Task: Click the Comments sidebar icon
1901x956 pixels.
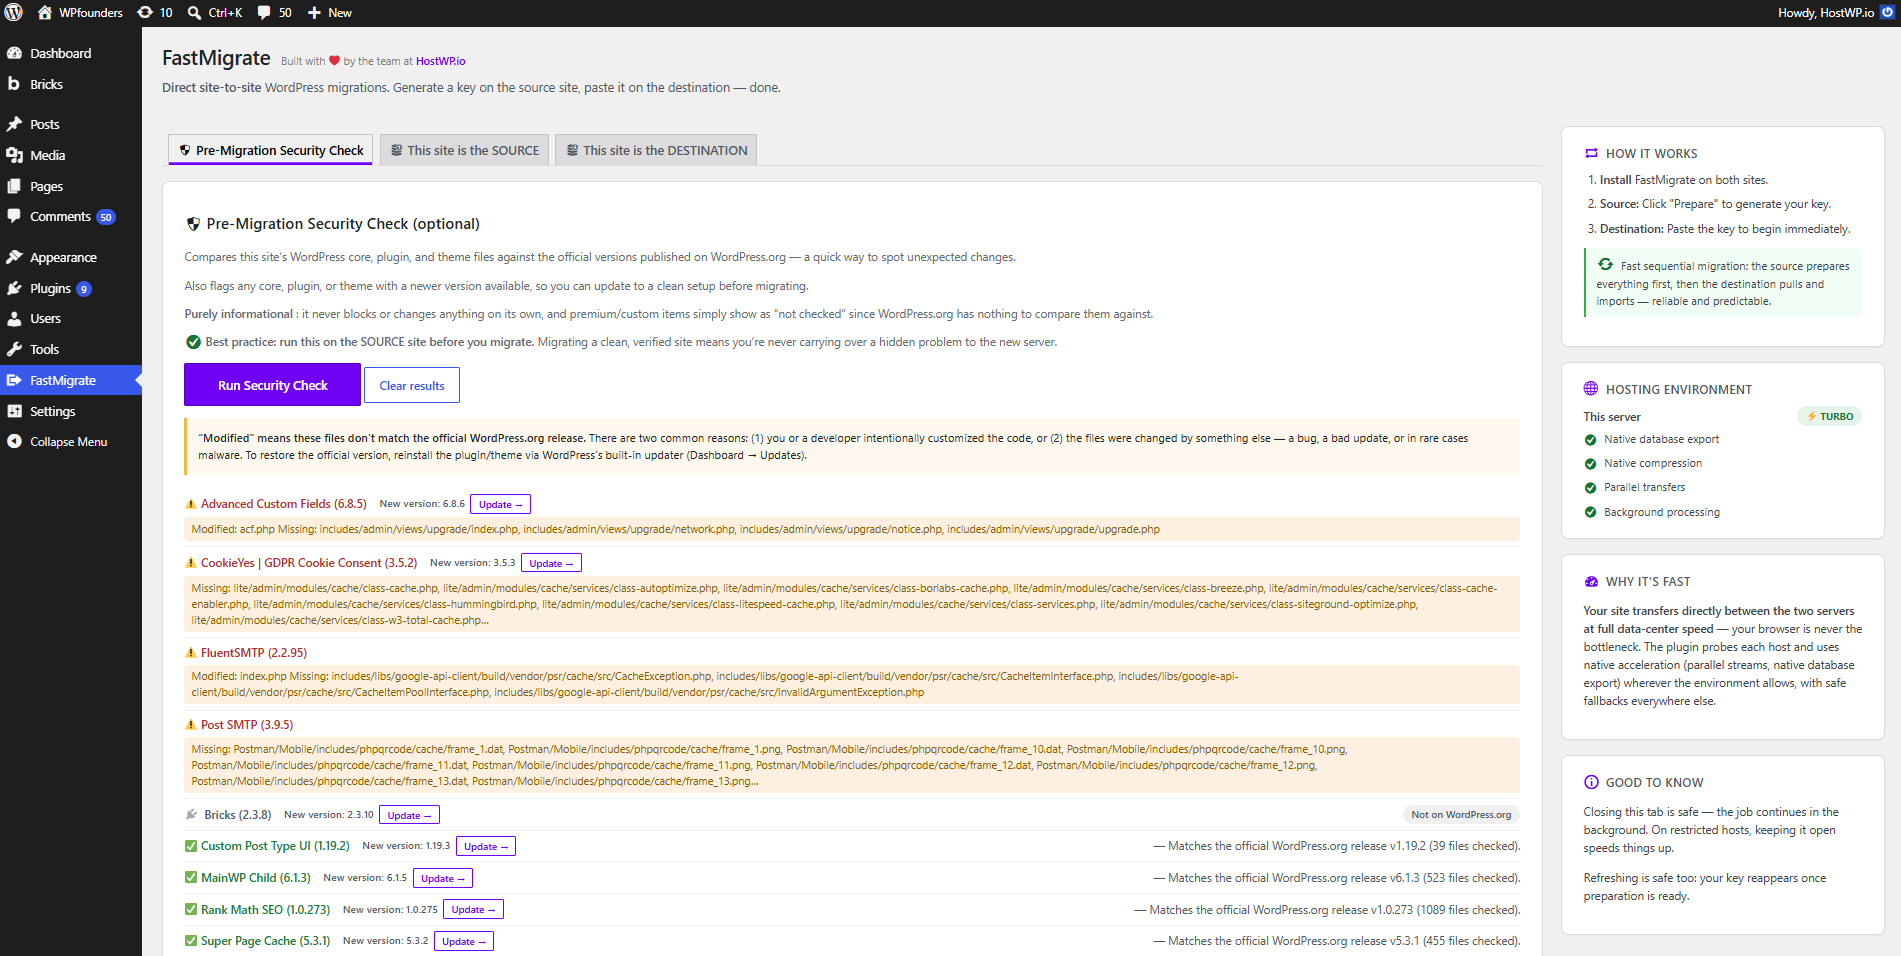Action: tap(15, 216)
